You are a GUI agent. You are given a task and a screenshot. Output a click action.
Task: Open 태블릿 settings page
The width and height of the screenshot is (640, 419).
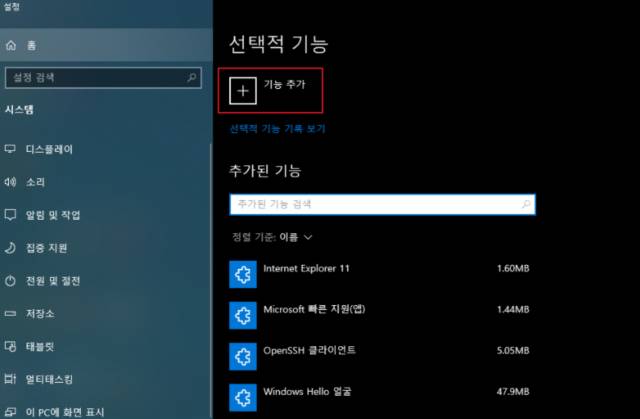(40, 346)
